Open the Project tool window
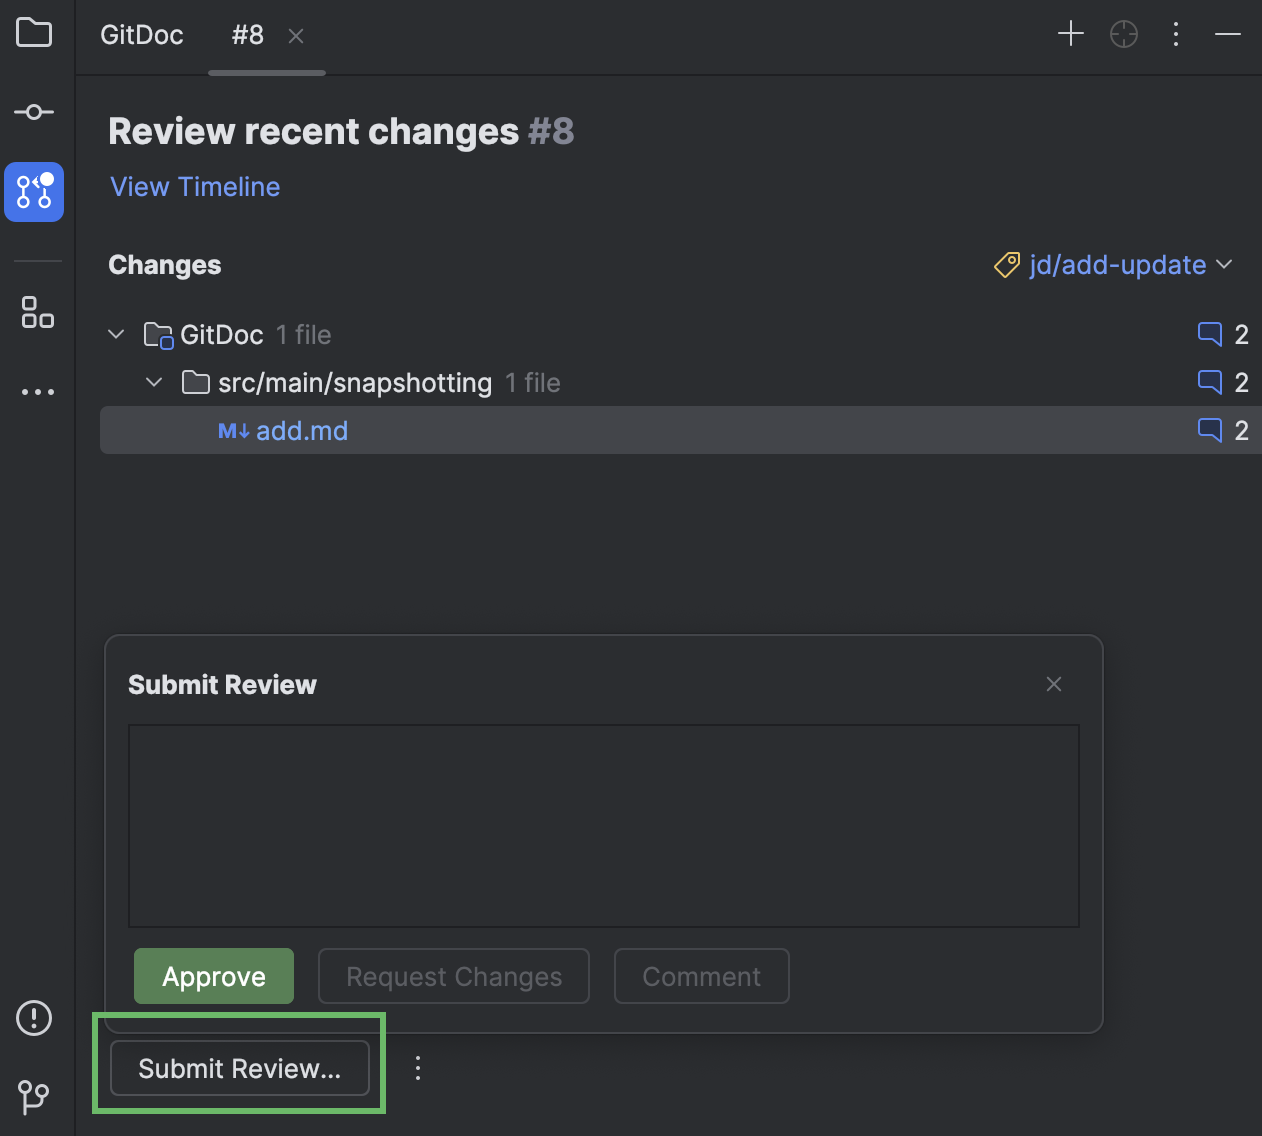 [x=34, y=33]
